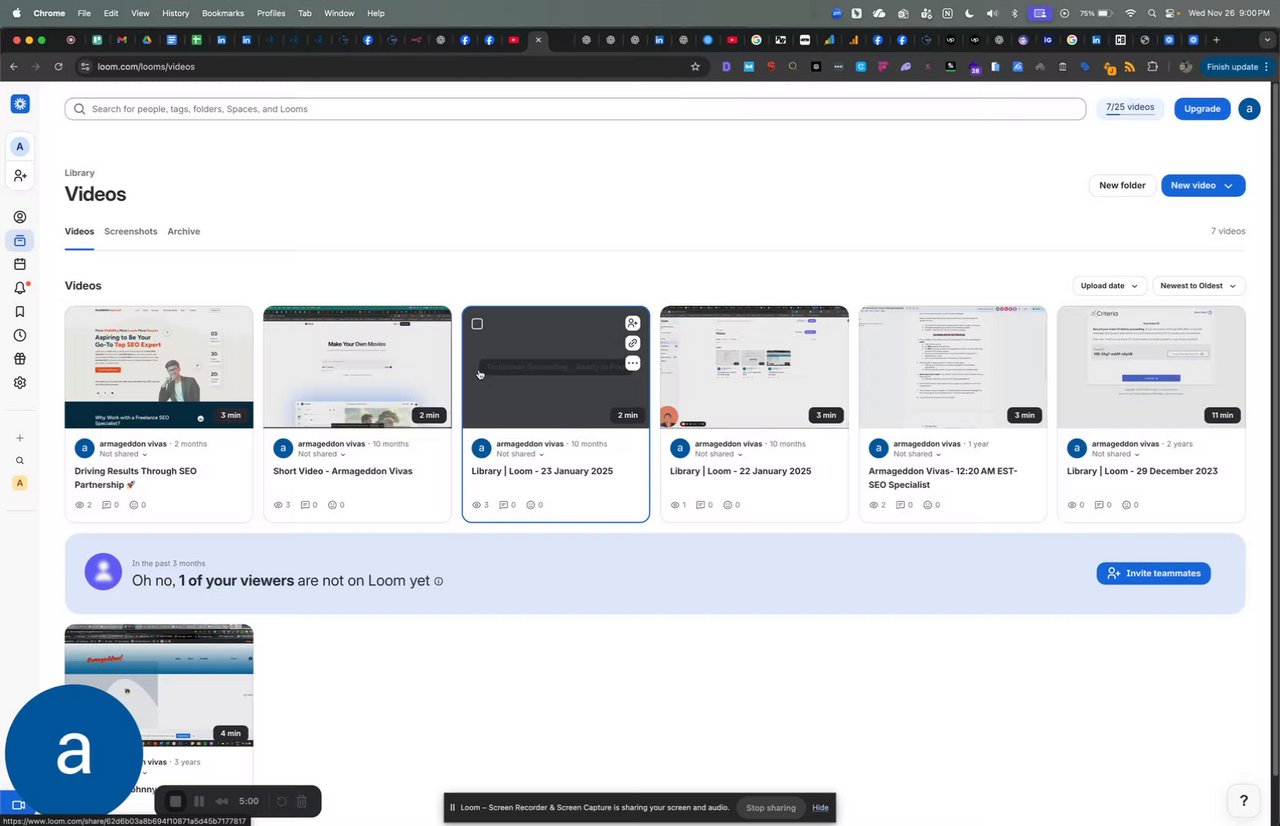This screenshot has width=1280, height=826.
Task: Open the History menu in macOS menu bar
Action: (x=175, y=13)
